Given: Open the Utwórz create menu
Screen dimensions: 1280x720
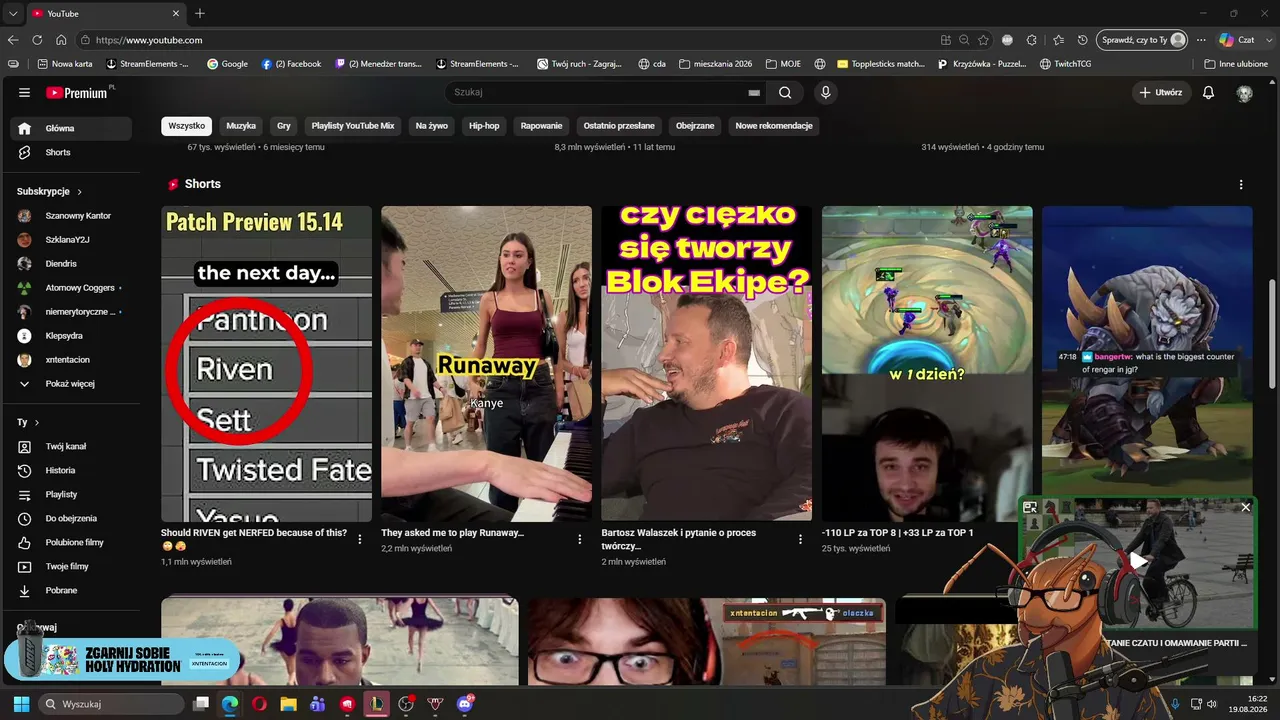Looking at the screenshot, I should 1161,93.
